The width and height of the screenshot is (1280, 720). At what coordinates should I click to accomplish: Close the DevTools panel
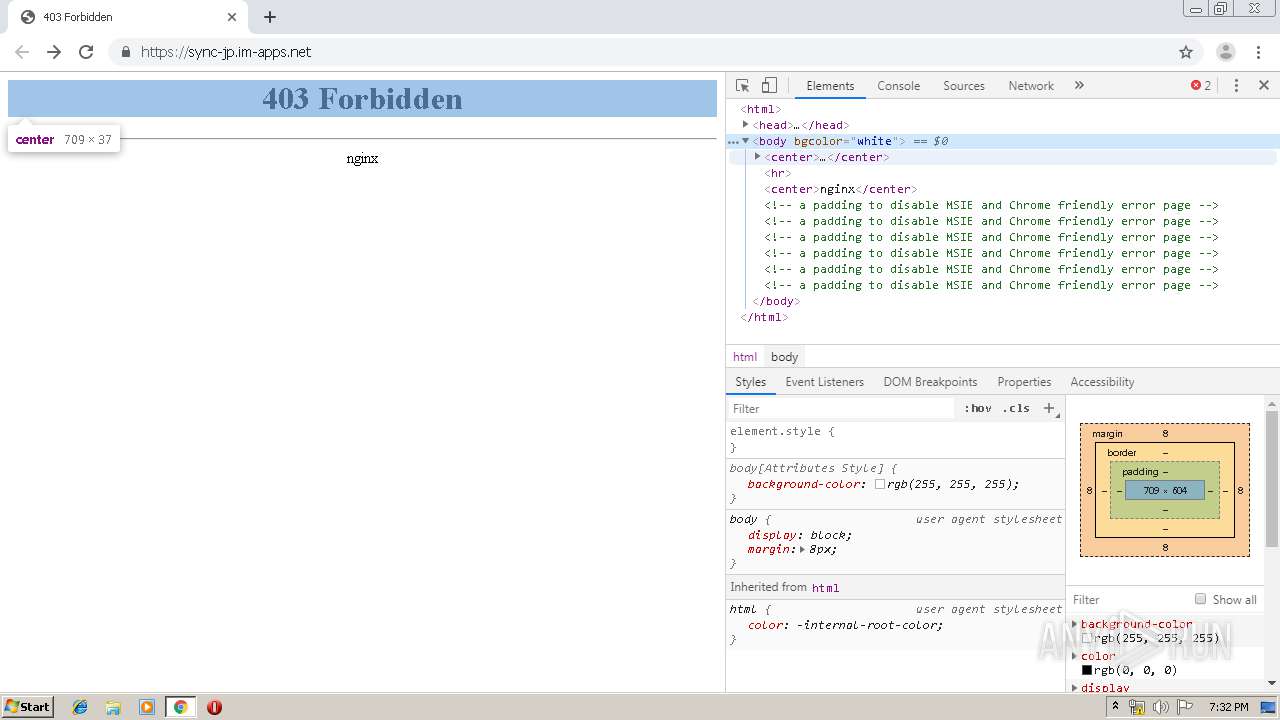(1264, 86)
